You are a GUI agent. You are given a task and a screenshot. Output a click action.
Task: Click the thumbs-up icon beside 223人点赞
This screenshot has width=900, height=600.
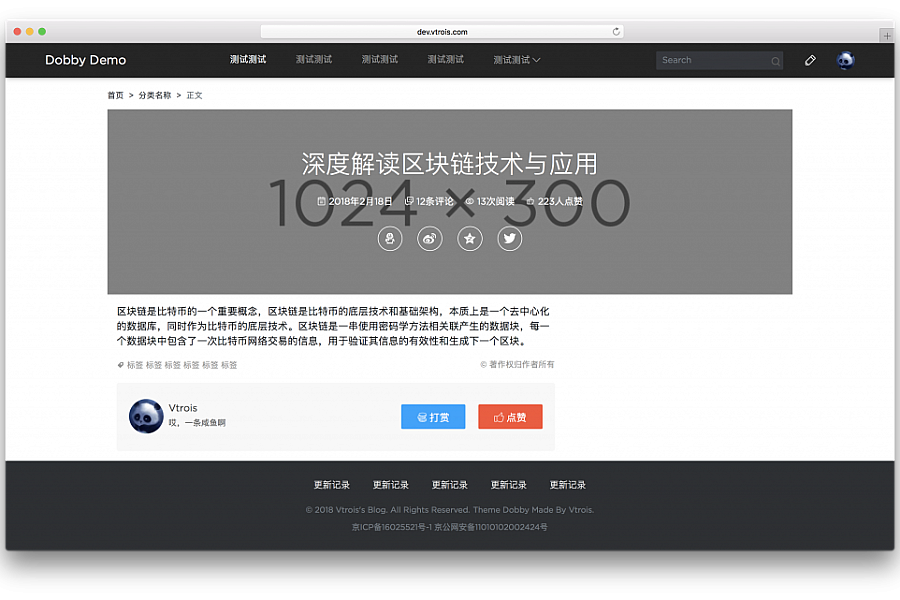530,202
